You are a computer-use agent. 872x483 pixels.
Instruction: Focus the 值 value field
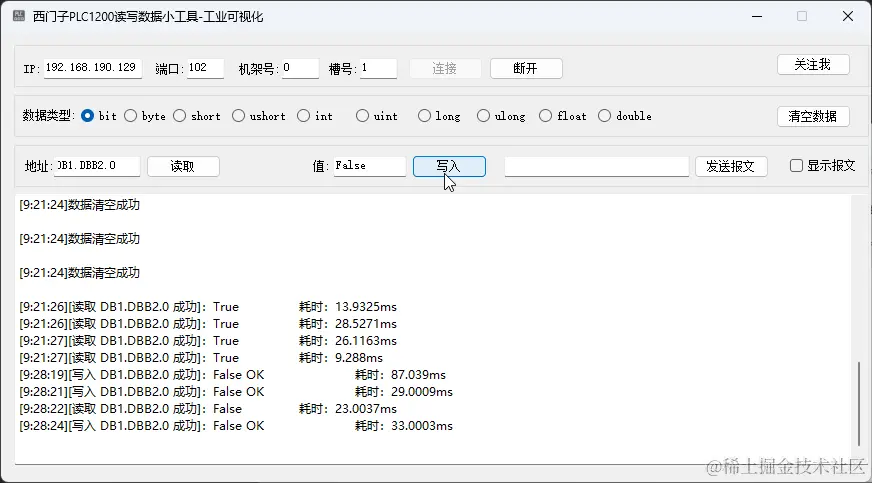click(x=370, y=166)
